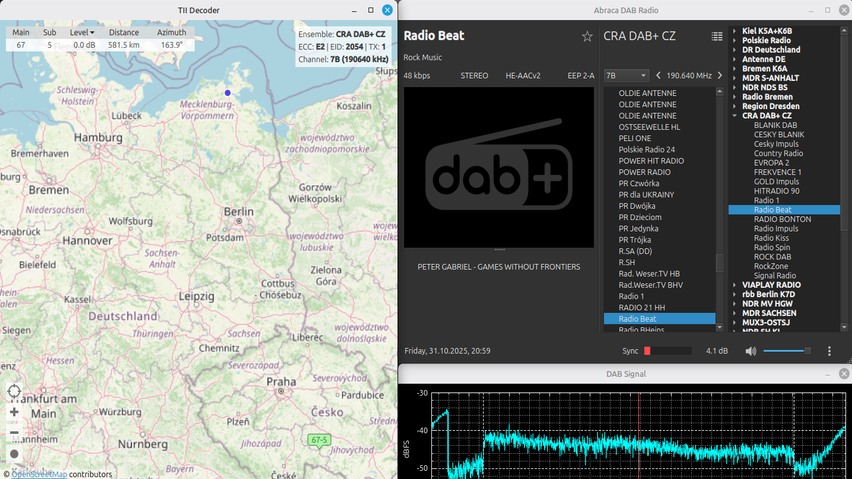Image resolution: width=852 pixels, height=479 pixels.
Task: Select POWER HIT RADIO from service list
Action: pyautogui.click(x=651, y=161)
